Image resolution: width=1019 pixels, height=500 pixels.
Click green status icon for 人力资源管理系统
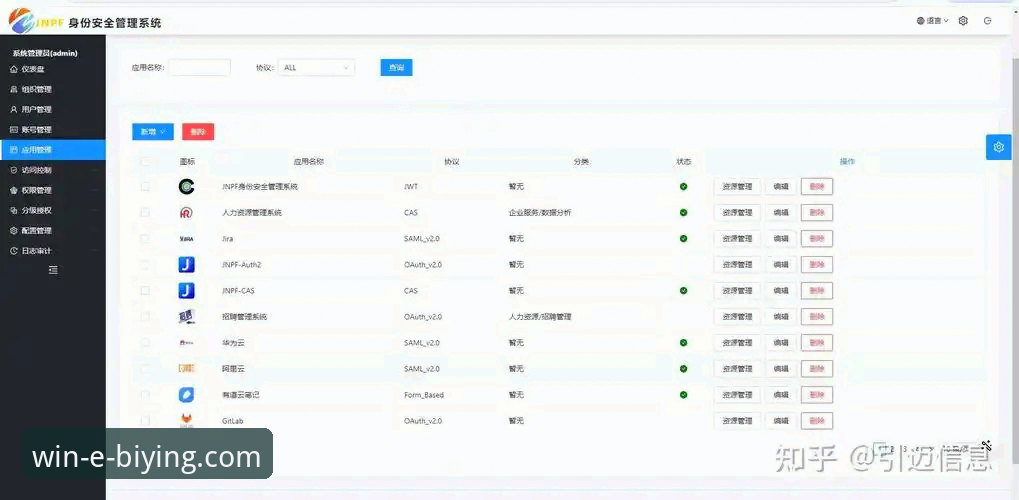pos(684,213)
